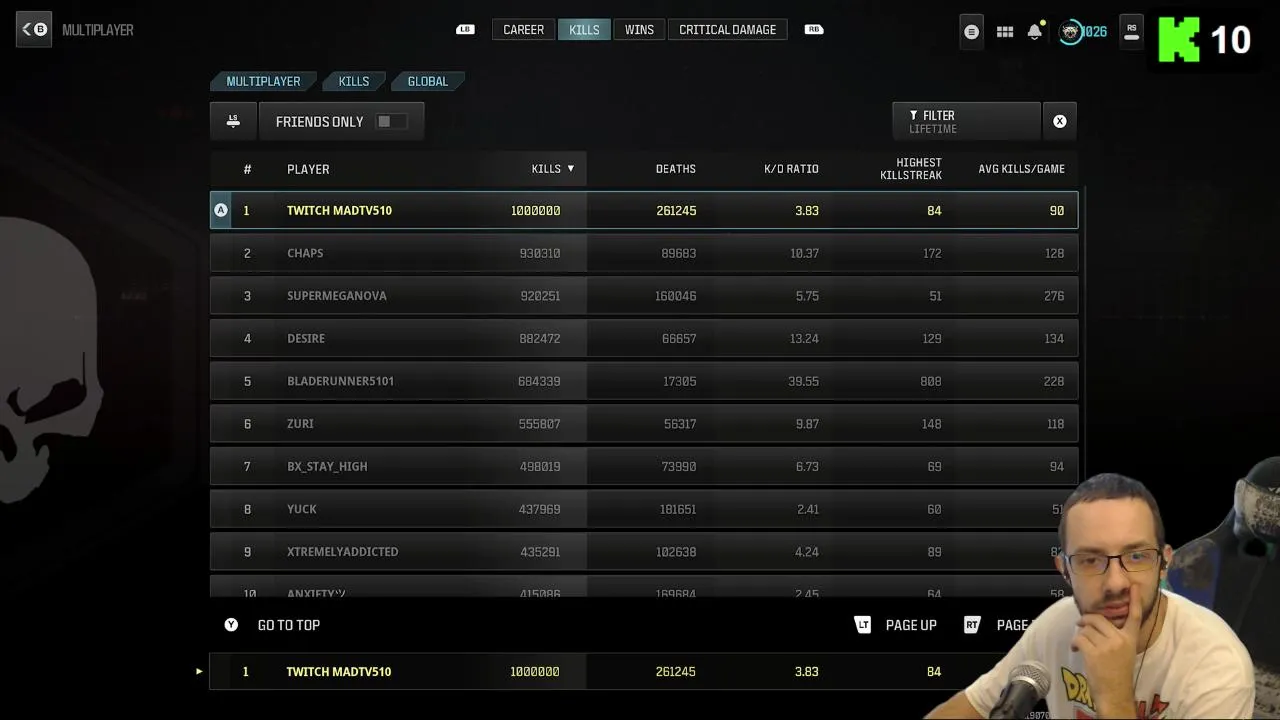Click Page Up
This screenshot has width=1280, height=720.
pos(911,625)
